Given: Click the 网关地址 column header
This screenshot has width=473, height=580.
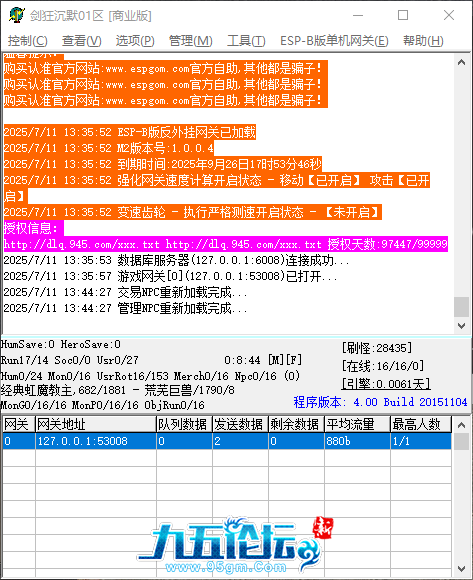Looking at the screenshot, I should [96, 424].
